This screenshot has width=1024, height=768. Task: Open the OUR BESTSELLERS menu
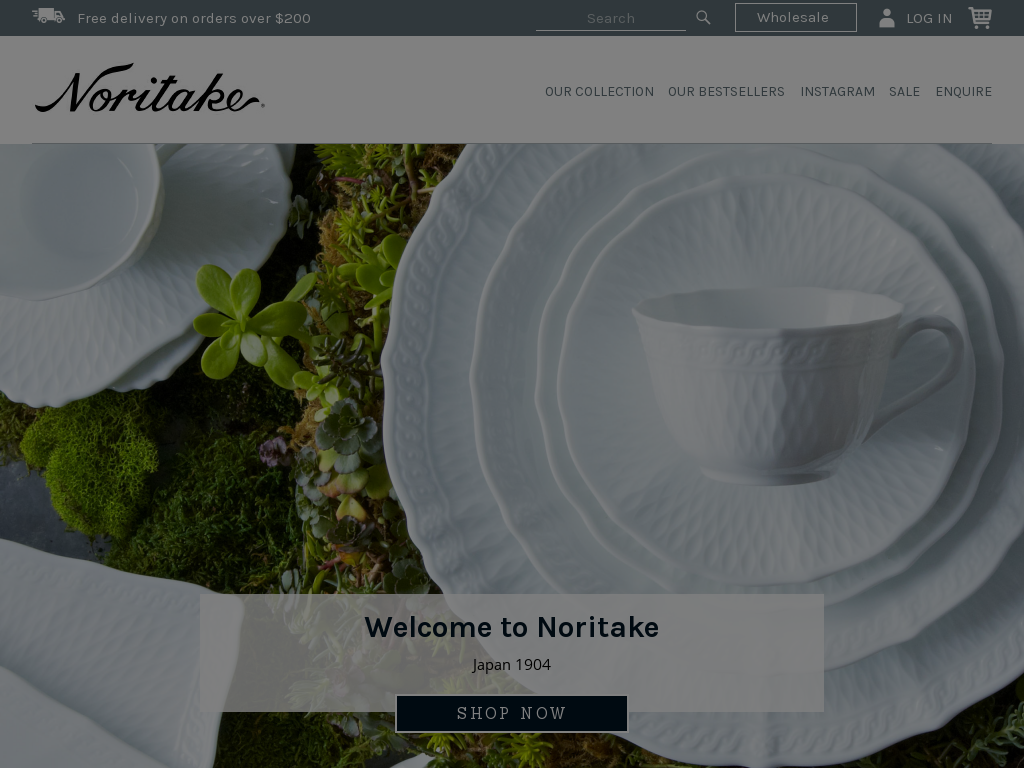[x=726, y=92]
